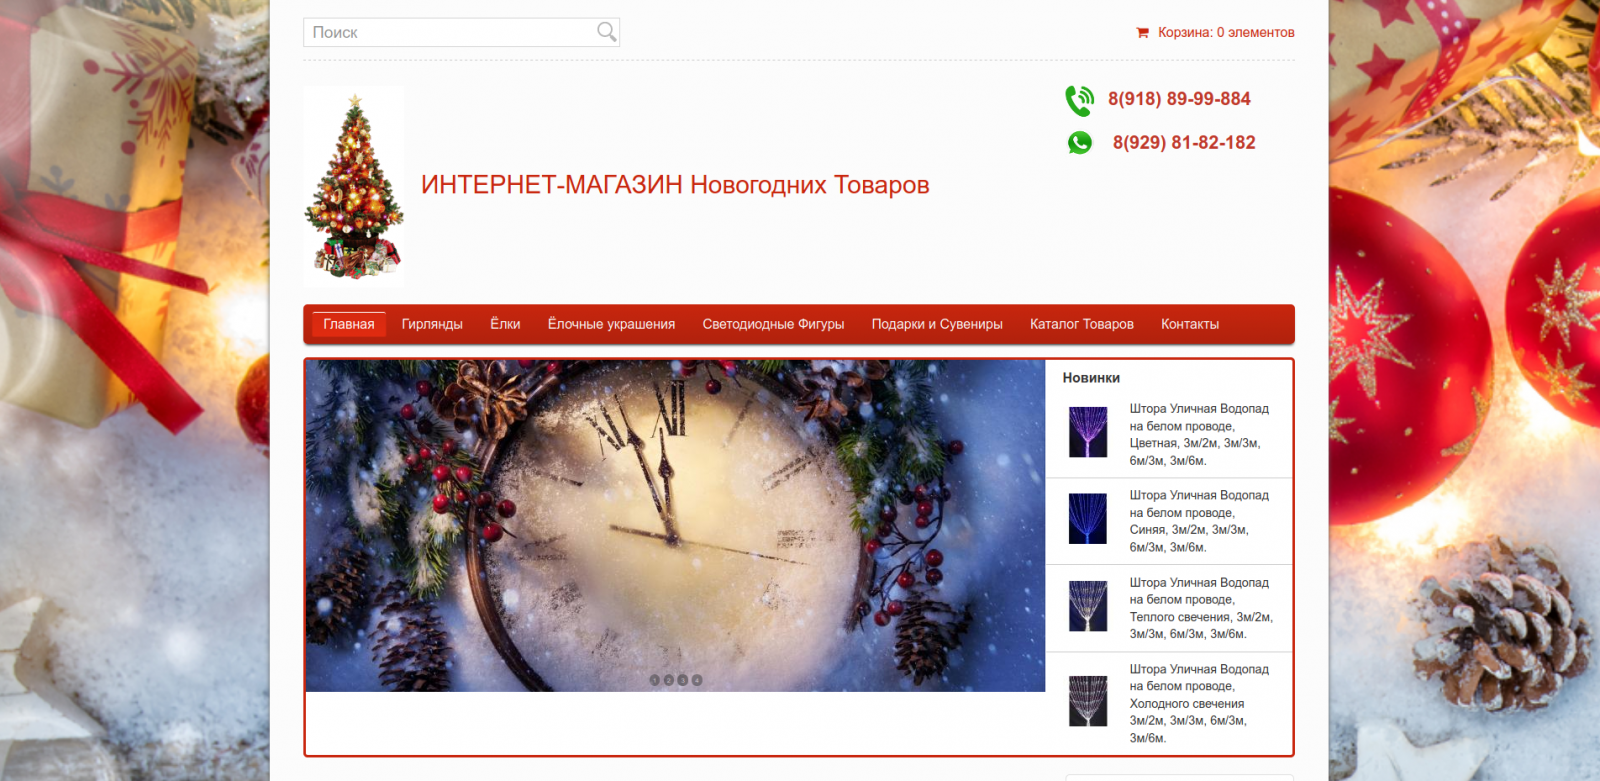This screenshot has height=781, width=1600.
Task: Click the Новинки heading
Action: [x=1091, y=378]
